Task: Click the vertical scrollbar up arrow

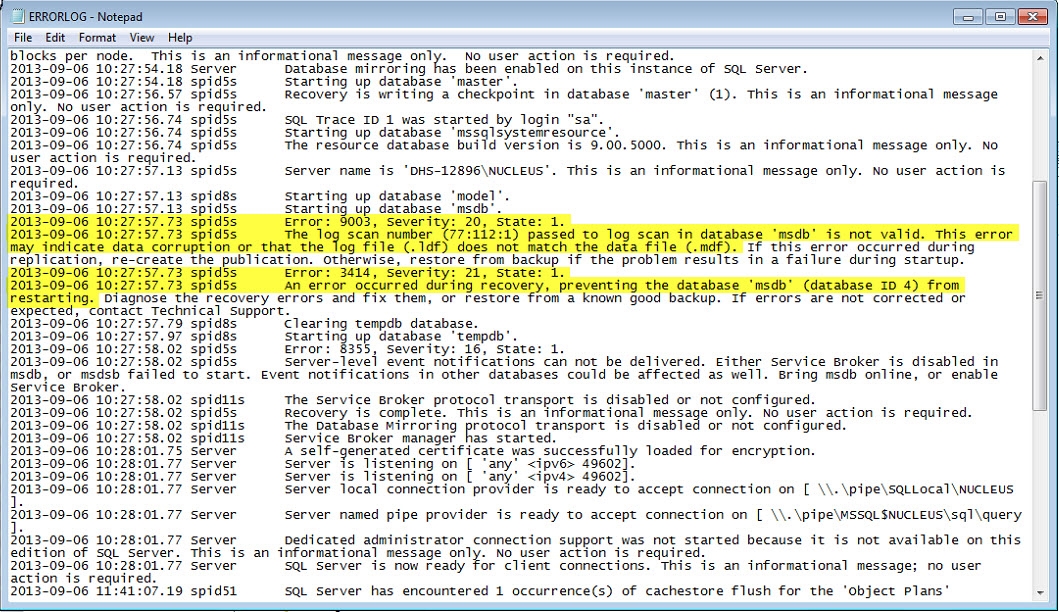Action: tap(1040, 57)
